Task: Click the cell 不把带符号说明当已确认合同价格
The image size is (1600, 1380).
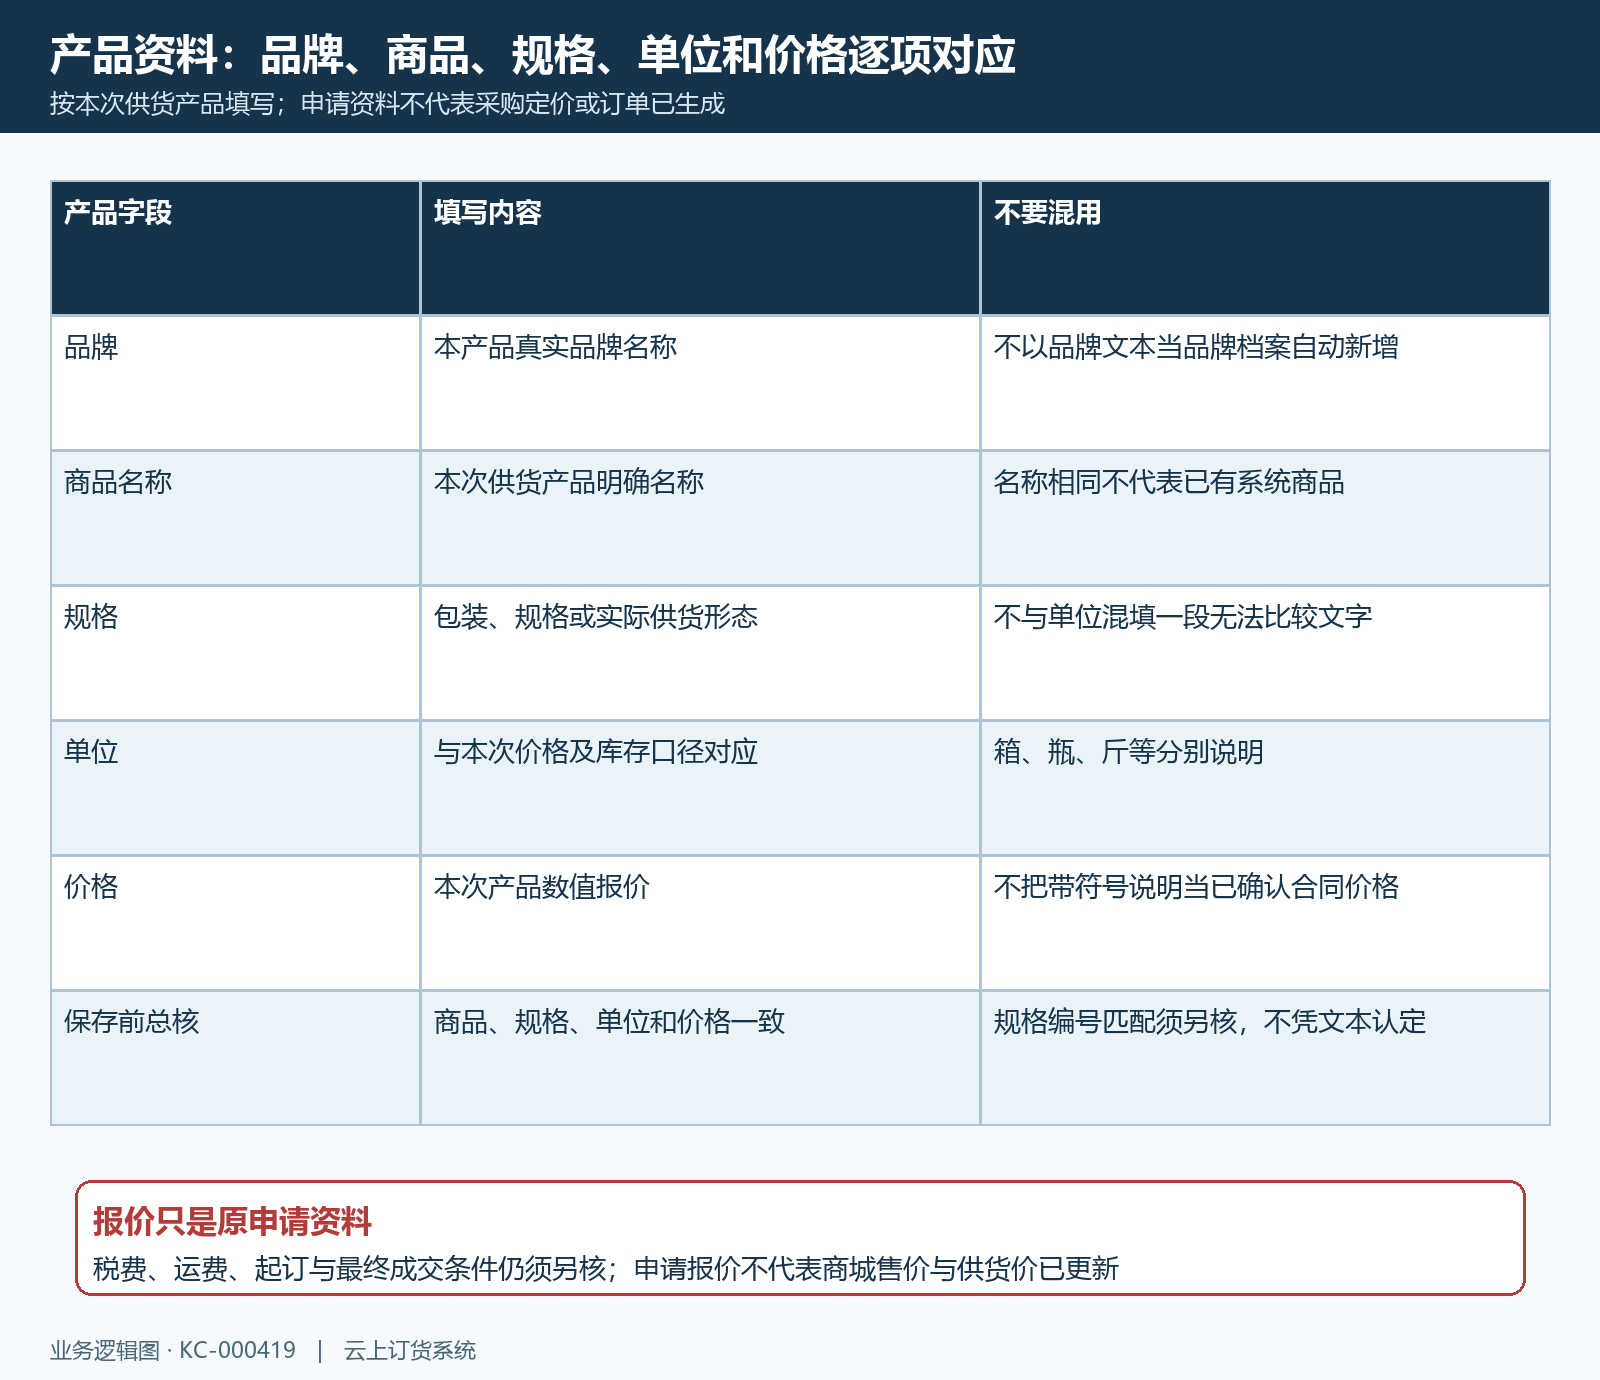Action: 1265,923
